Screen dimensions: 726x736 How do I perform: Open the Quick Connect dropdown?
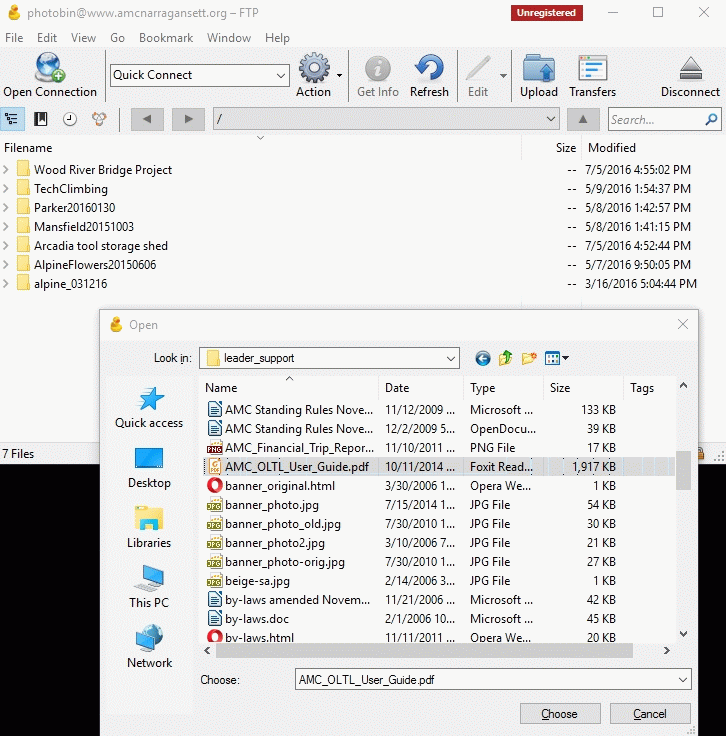pos(280,75)
